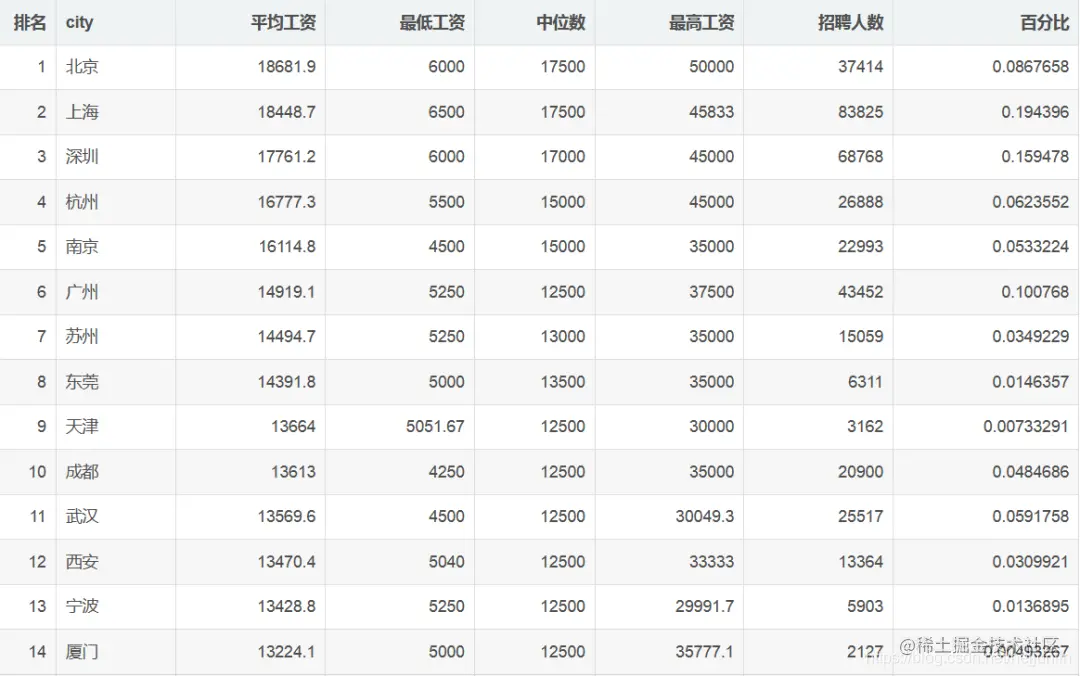
Task: Click average salary value 18448.7
Action: coord(287,112)
